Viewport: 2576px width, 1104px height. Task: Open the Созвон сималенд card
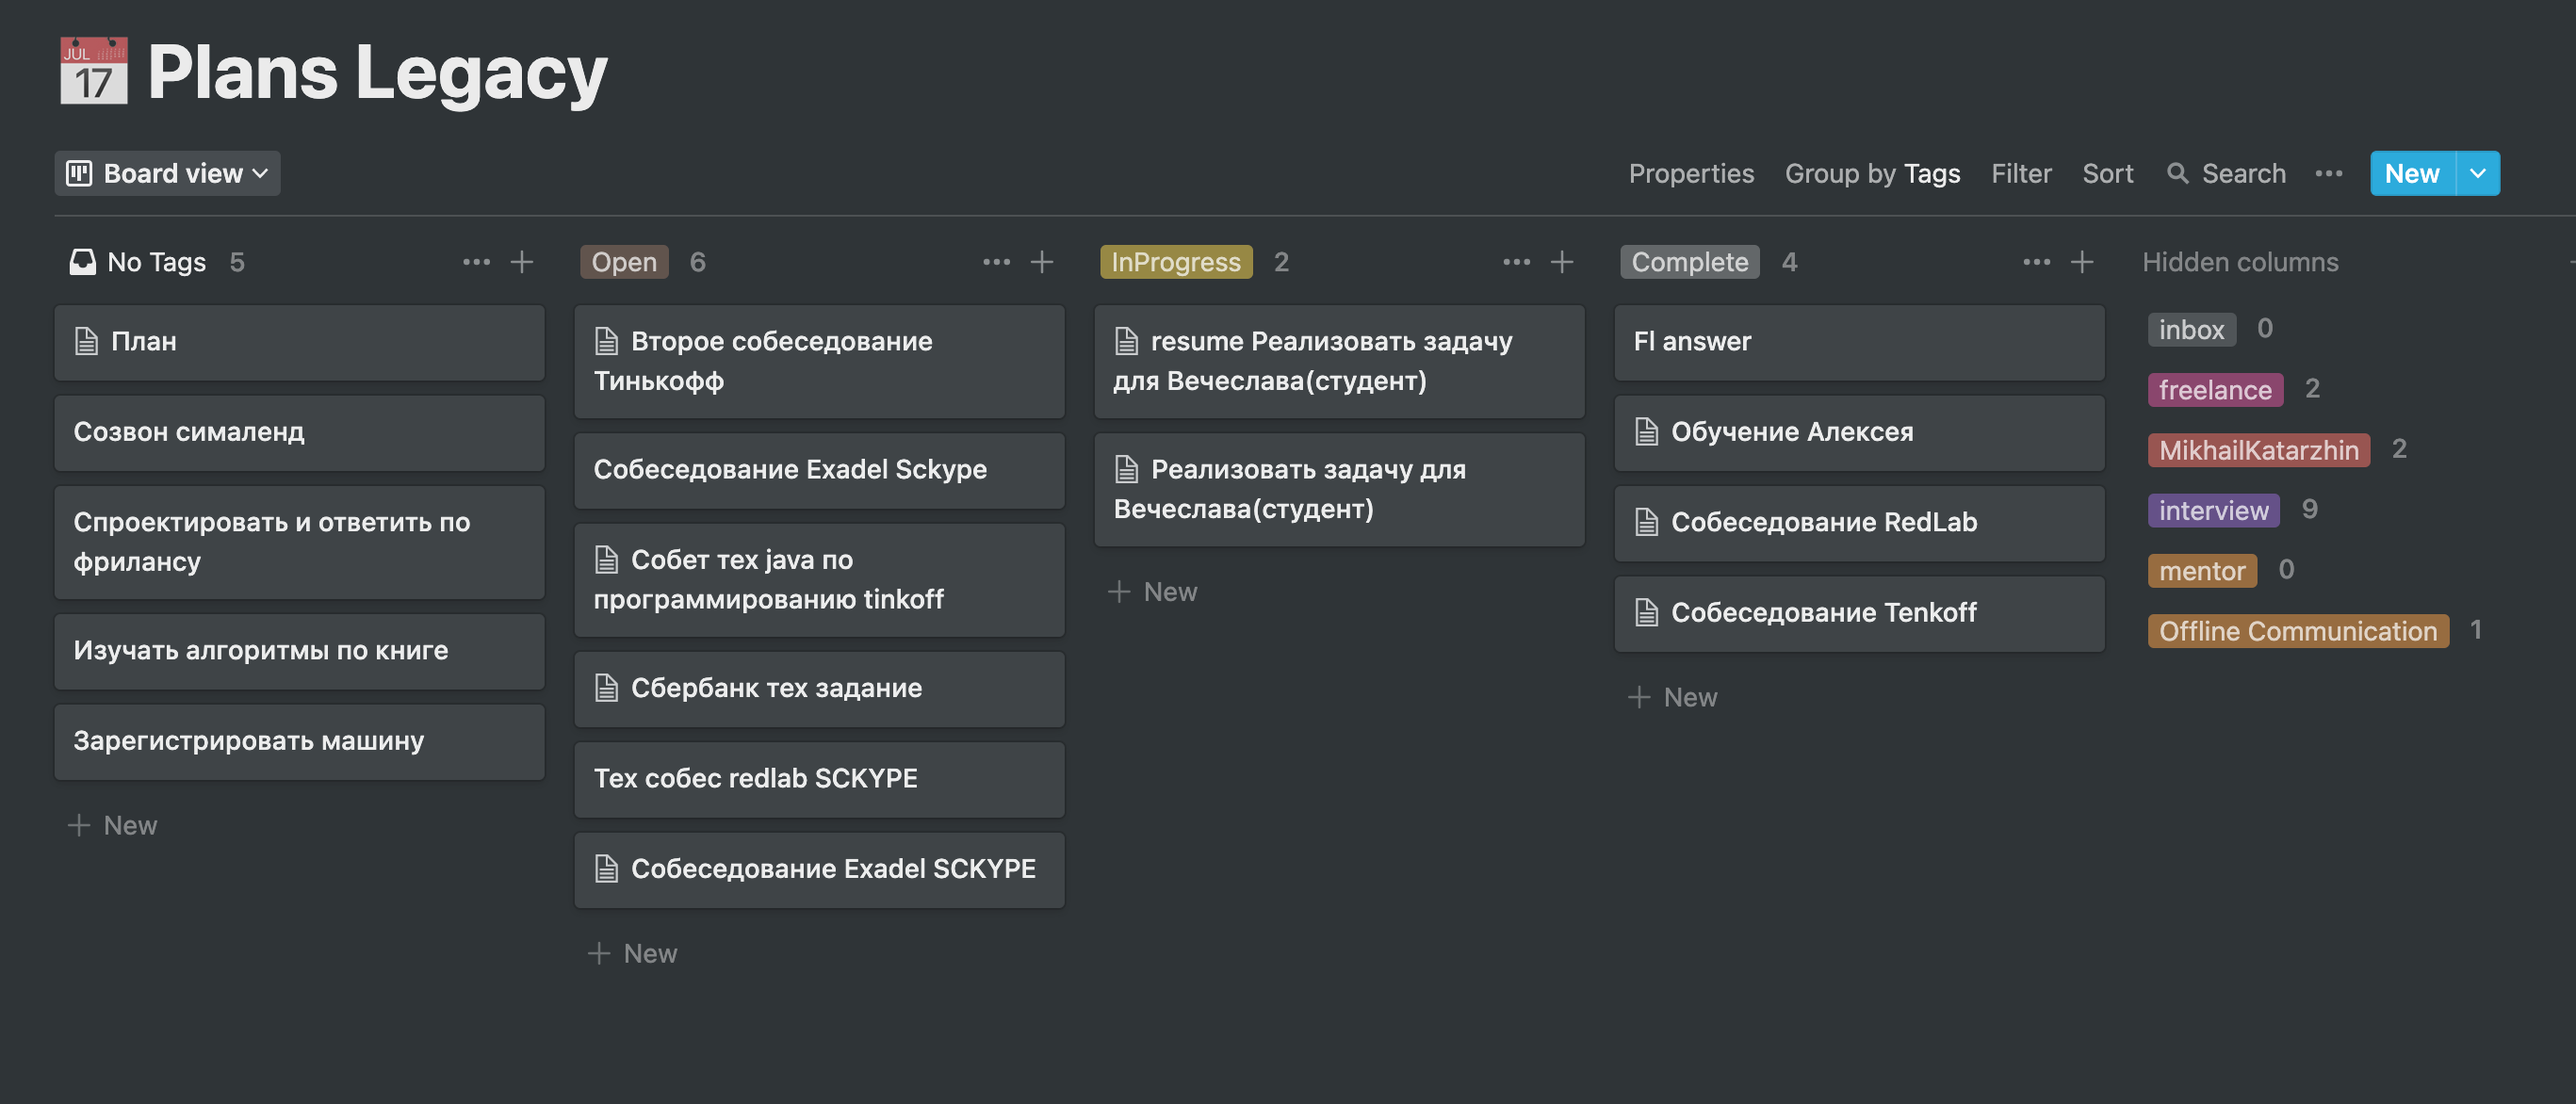point(299,432)
